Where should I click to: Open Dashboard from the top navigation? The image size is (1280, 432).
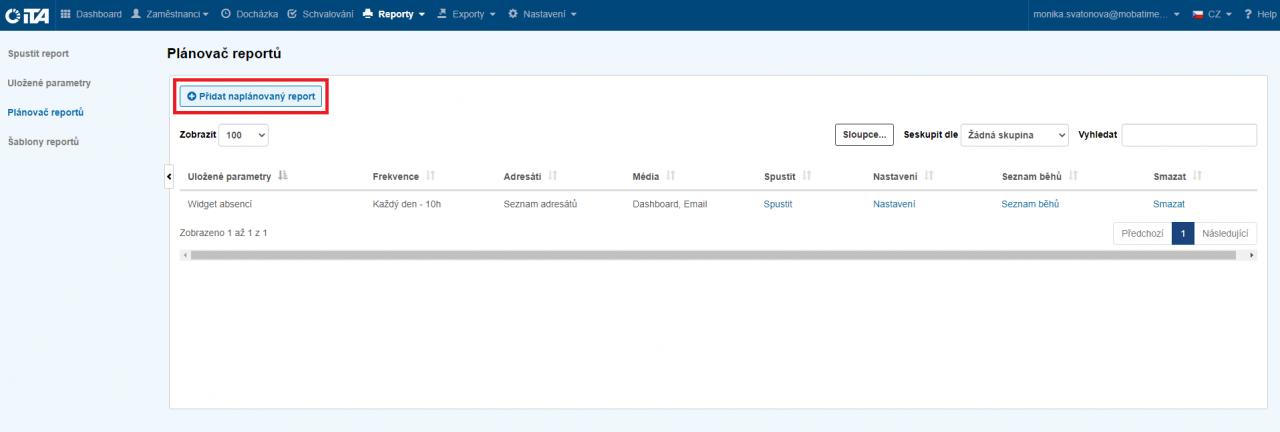tap(91, 14)
